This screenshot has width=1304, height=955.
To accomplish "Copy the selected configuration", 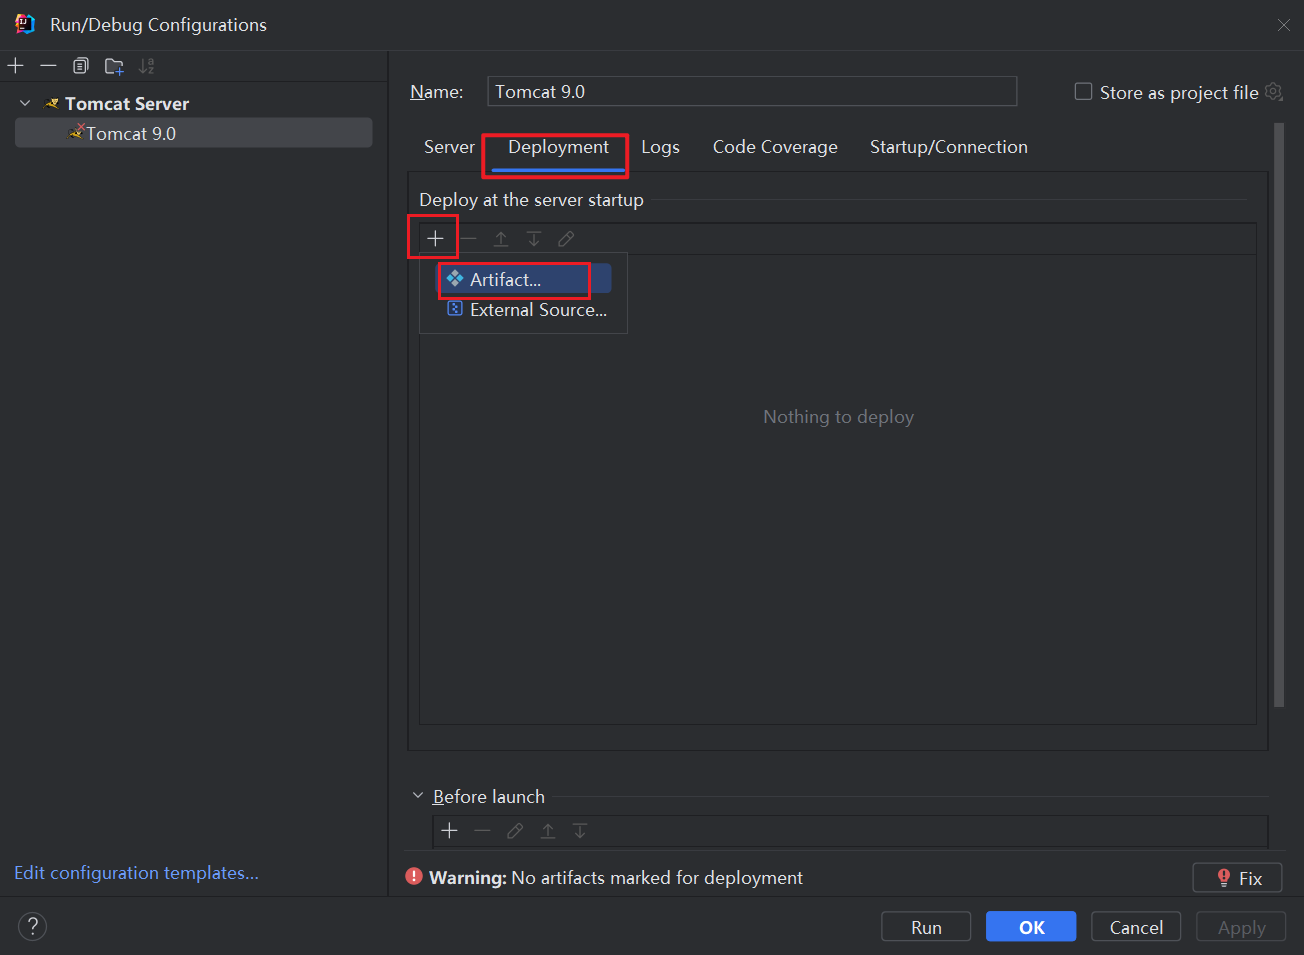I will (x=81, y=66).
